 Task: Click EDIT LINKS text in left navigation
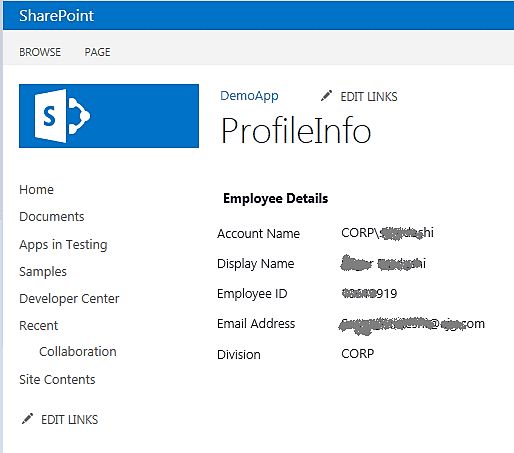pos(69,420)
